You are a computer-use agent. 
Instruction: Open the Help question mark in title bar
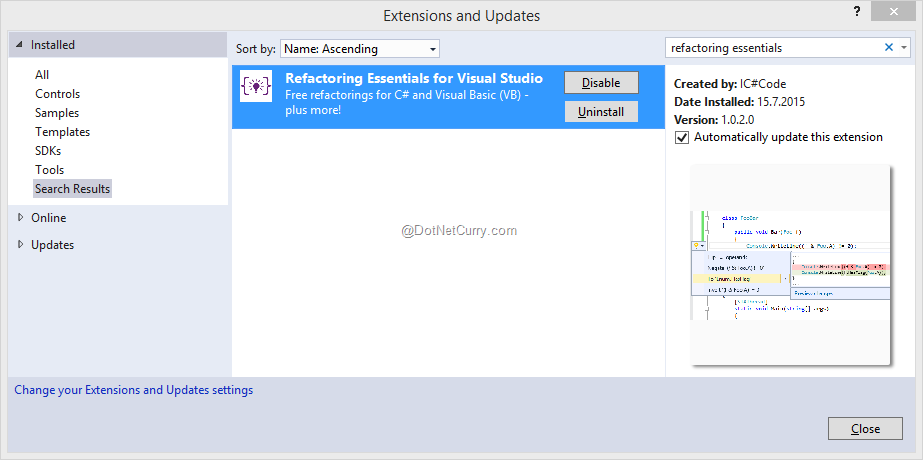(857, 12)
